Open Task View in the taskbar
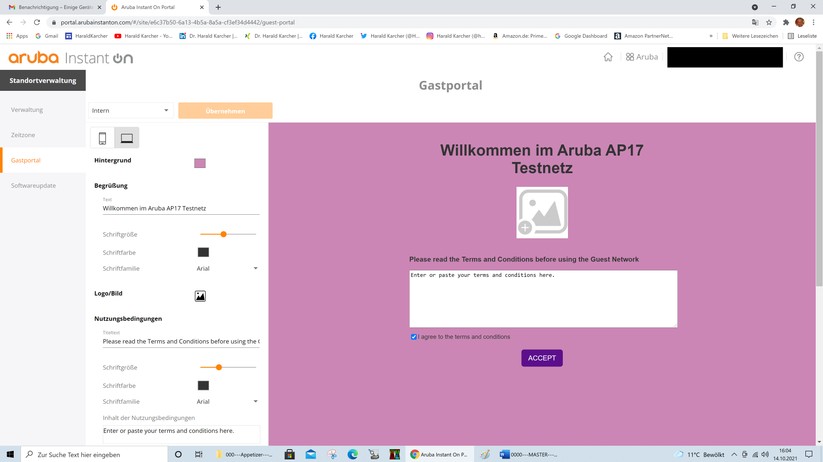The image size is (823, 462). click(x=198, y=454)
